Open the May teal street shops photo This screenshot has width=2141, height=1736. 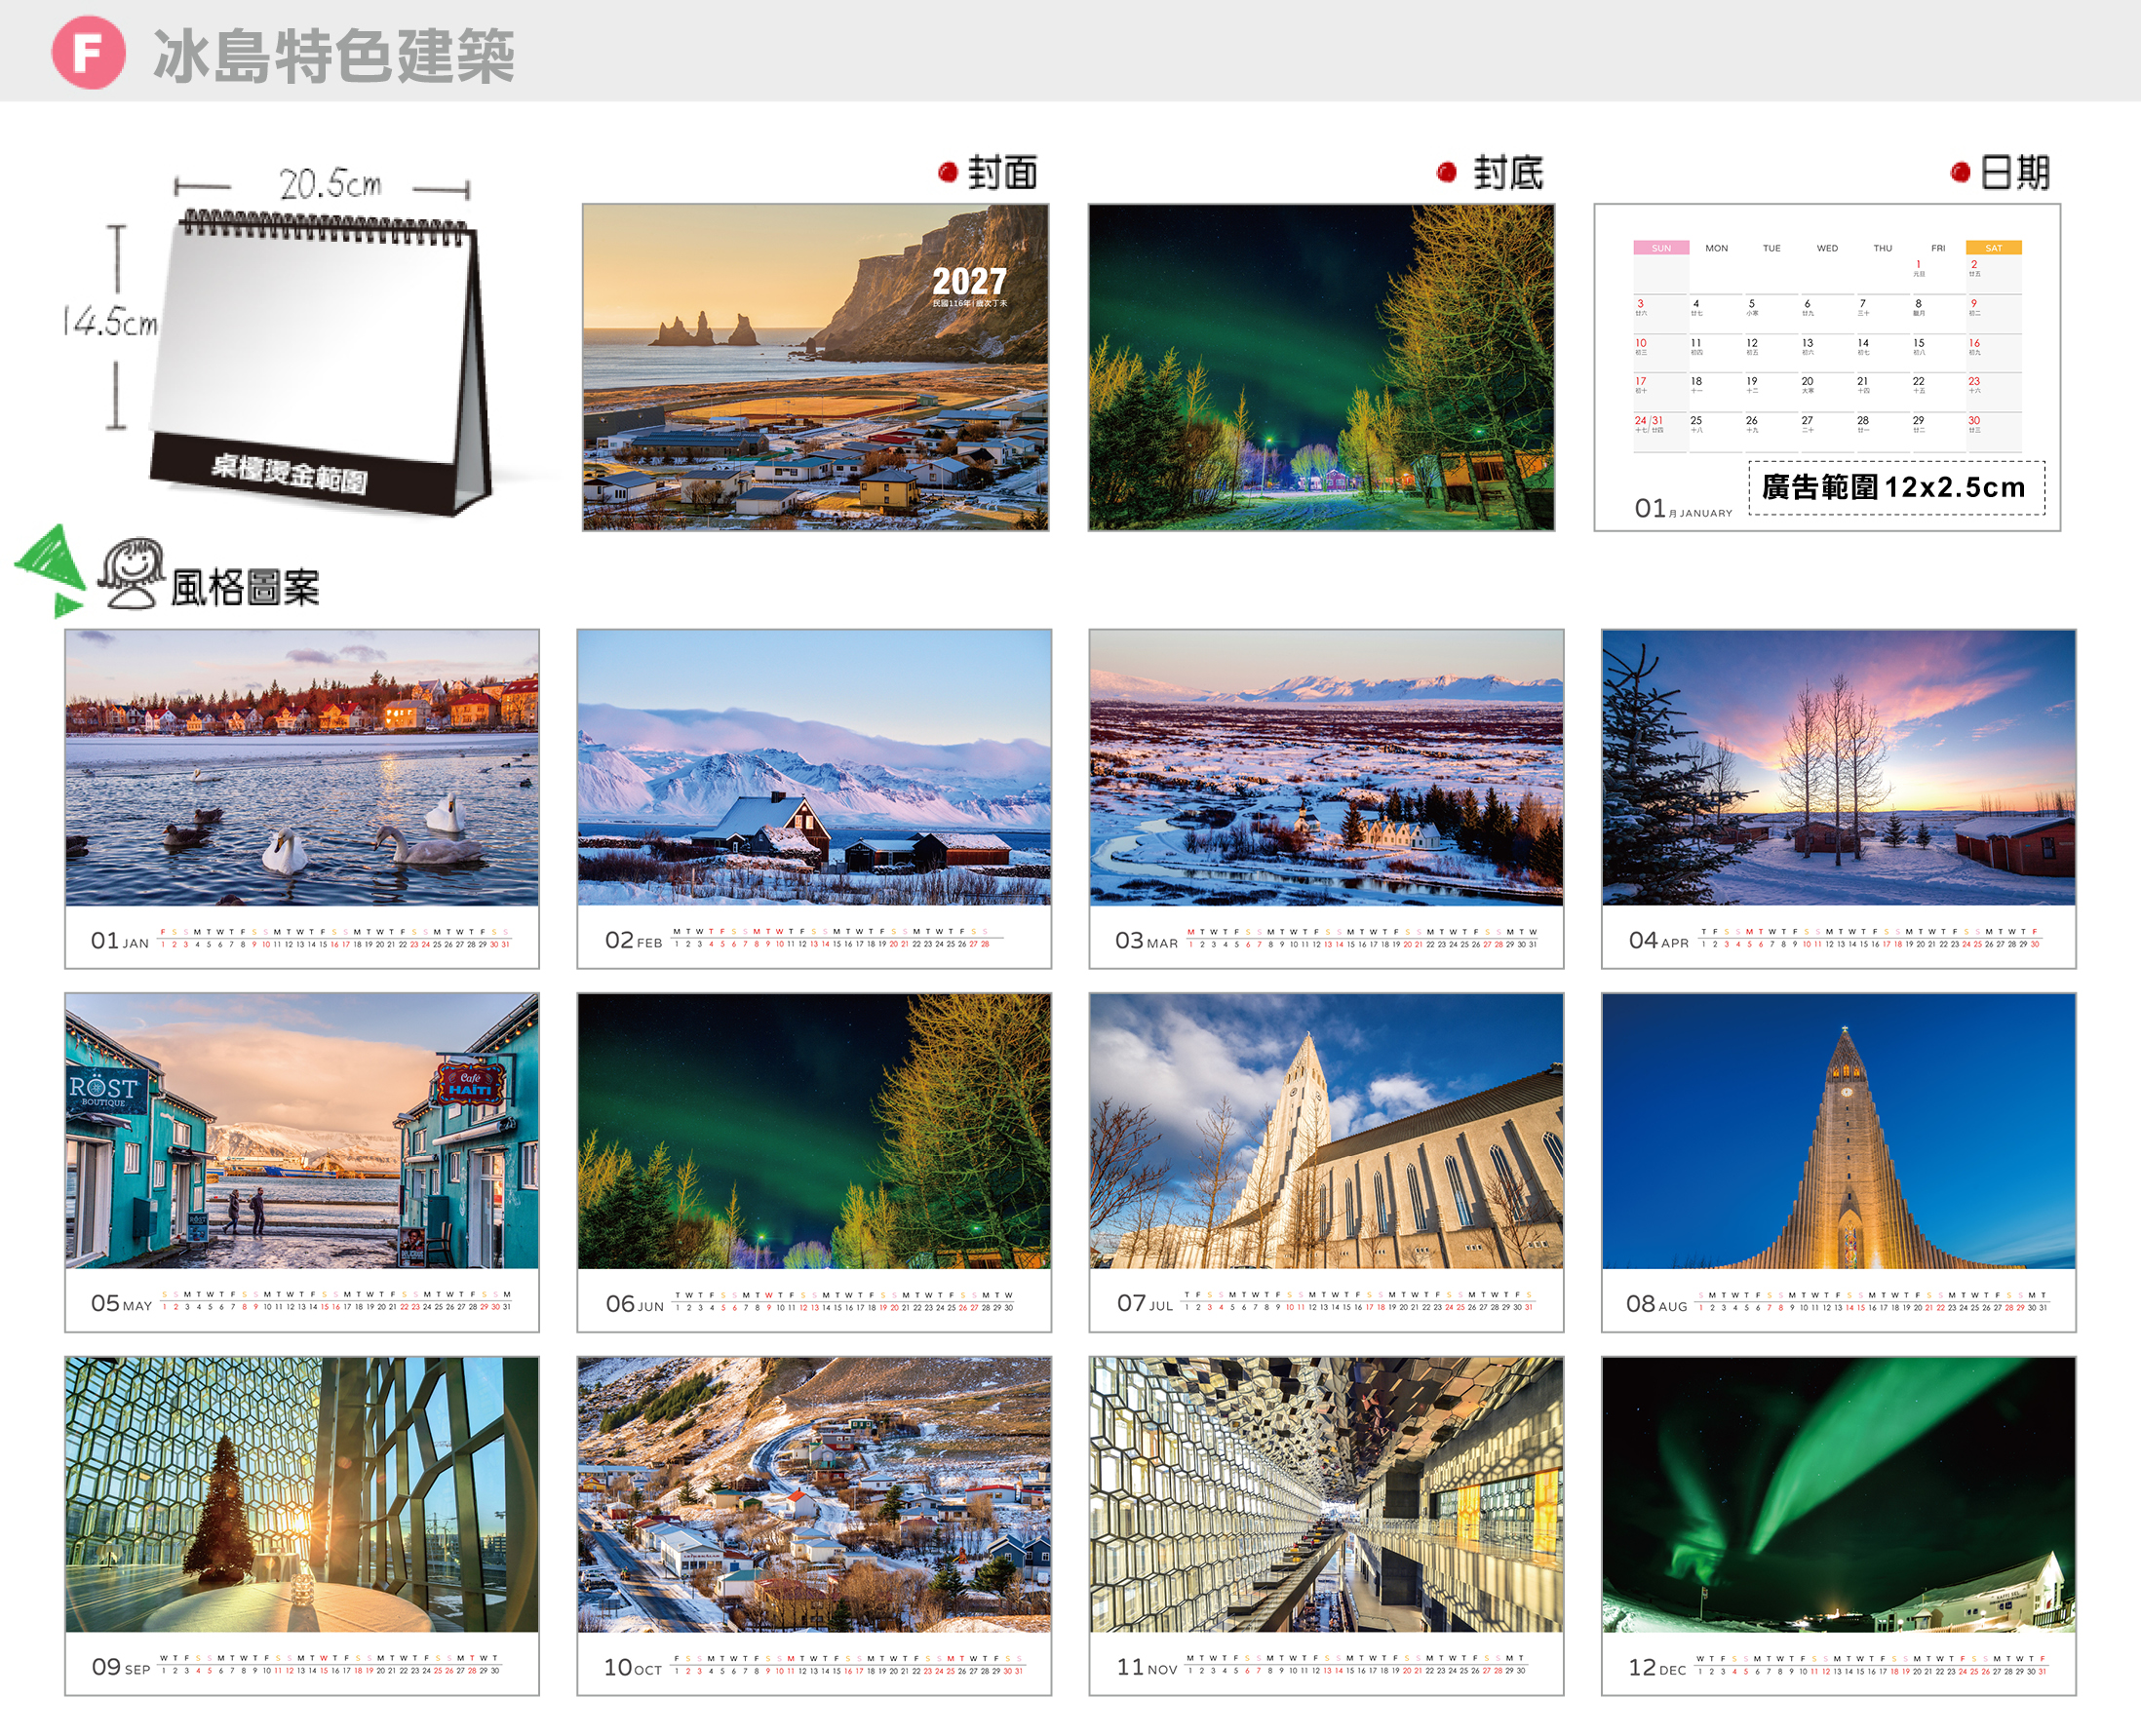[302, 1131]
